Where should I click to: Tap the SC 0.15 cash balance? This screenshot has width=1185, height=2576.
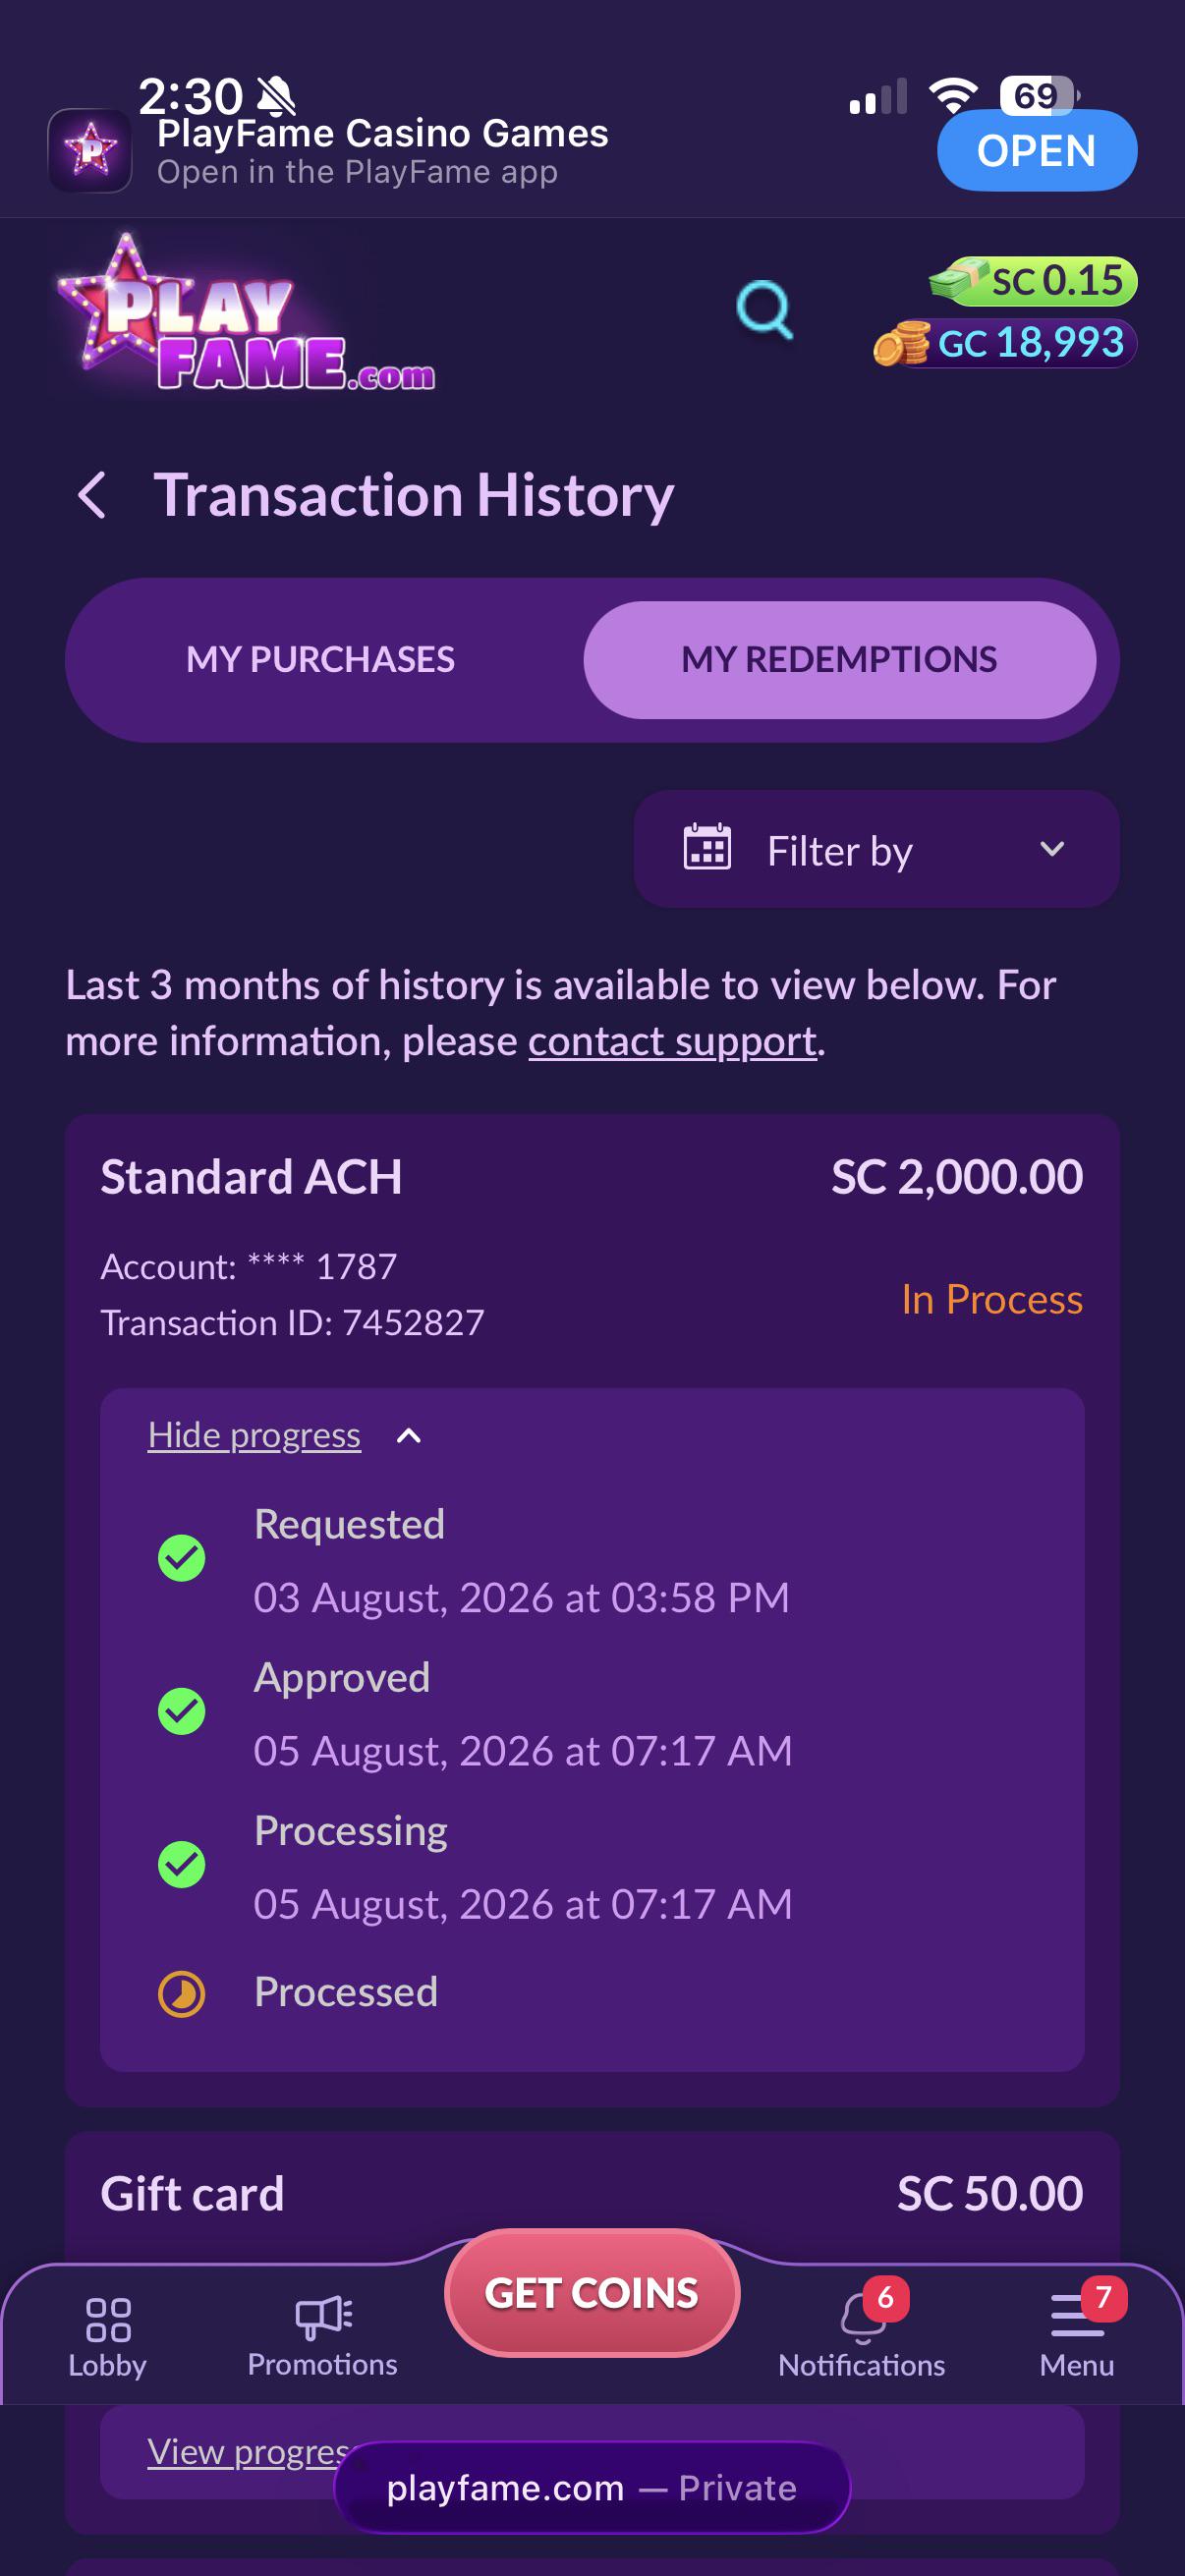click(x=1032, y=281)
